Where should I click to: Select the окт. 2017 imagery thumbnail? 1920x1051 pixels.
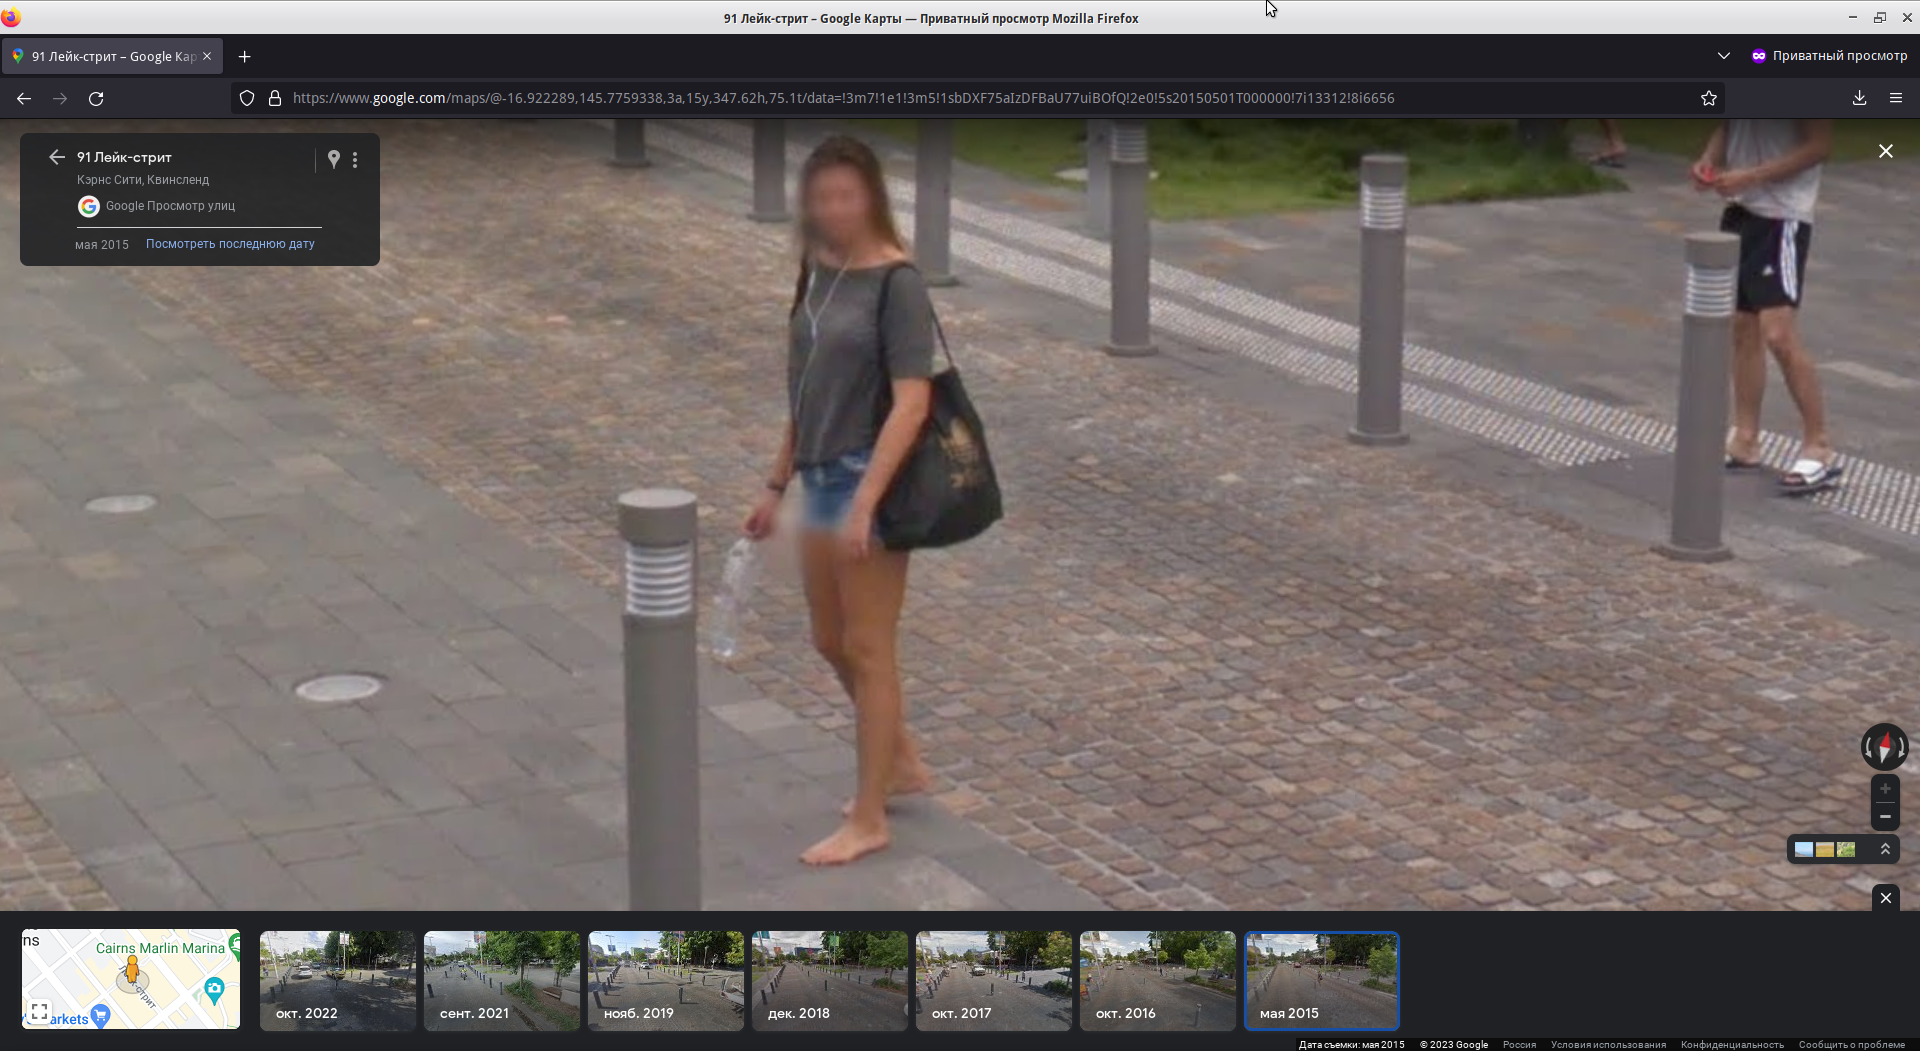tap(993, 980)
